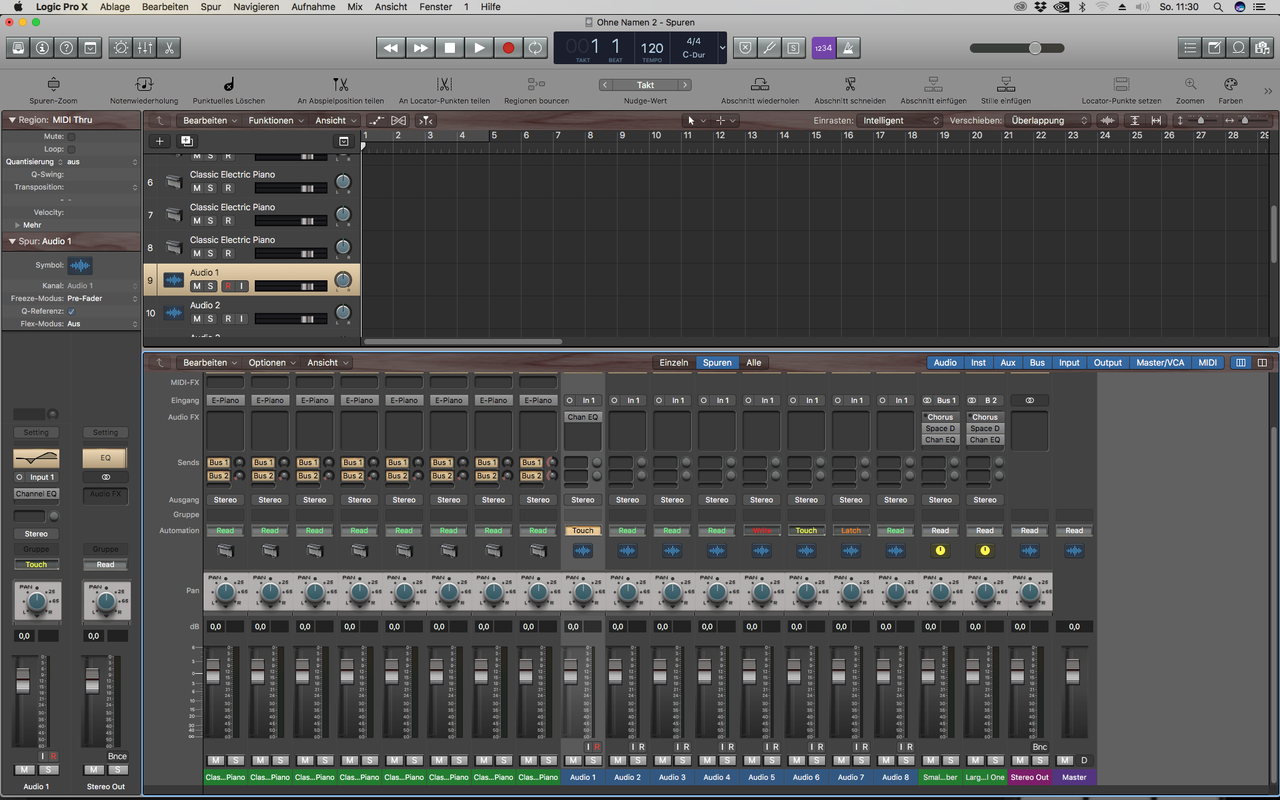This screenshot has height=800, width=1280.
Task: Click the add new track plus button
Action: 159,141
